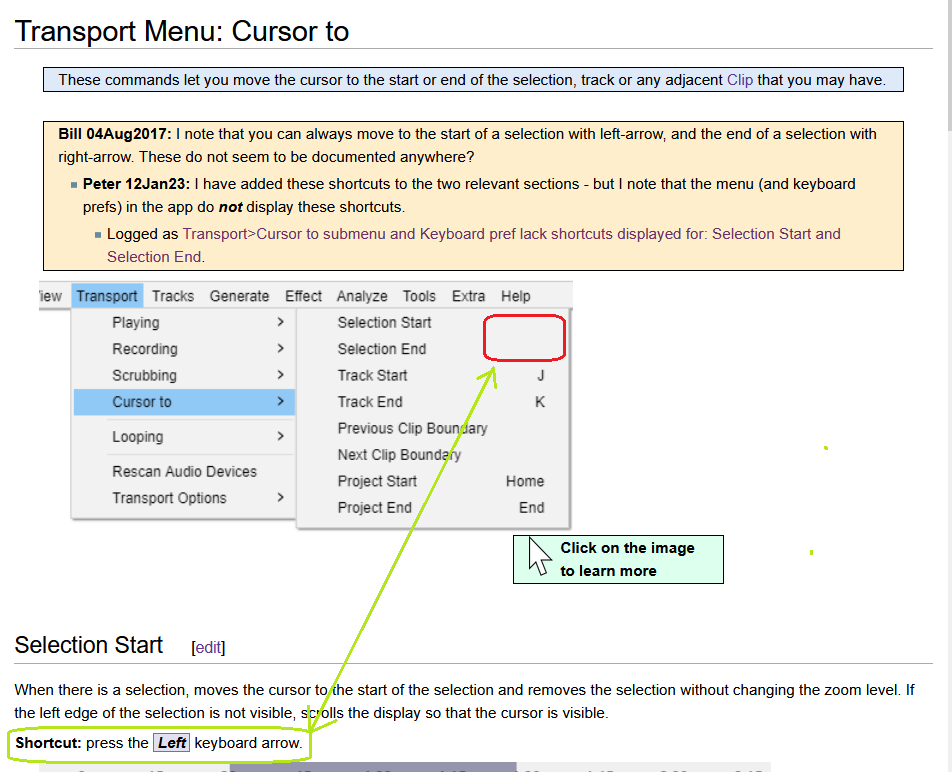Image resolution: width=952 pixels, height=772 pixels.
Task: Click the Analyze menu heading
Action: coord(362,296)
